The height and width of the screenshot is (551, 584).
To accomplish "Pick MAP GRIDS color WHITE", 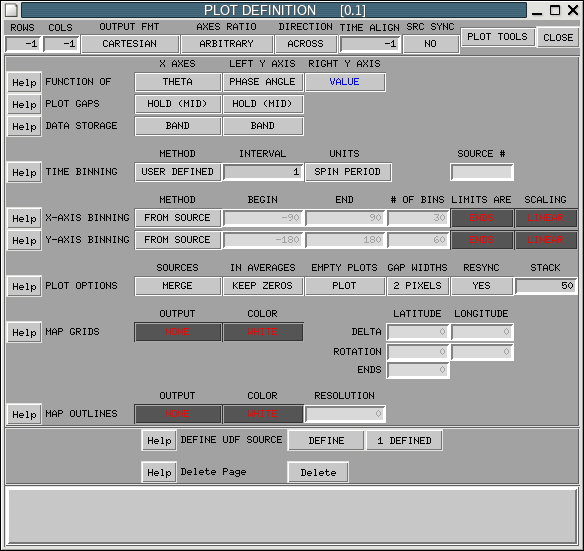I will [262, 332].
